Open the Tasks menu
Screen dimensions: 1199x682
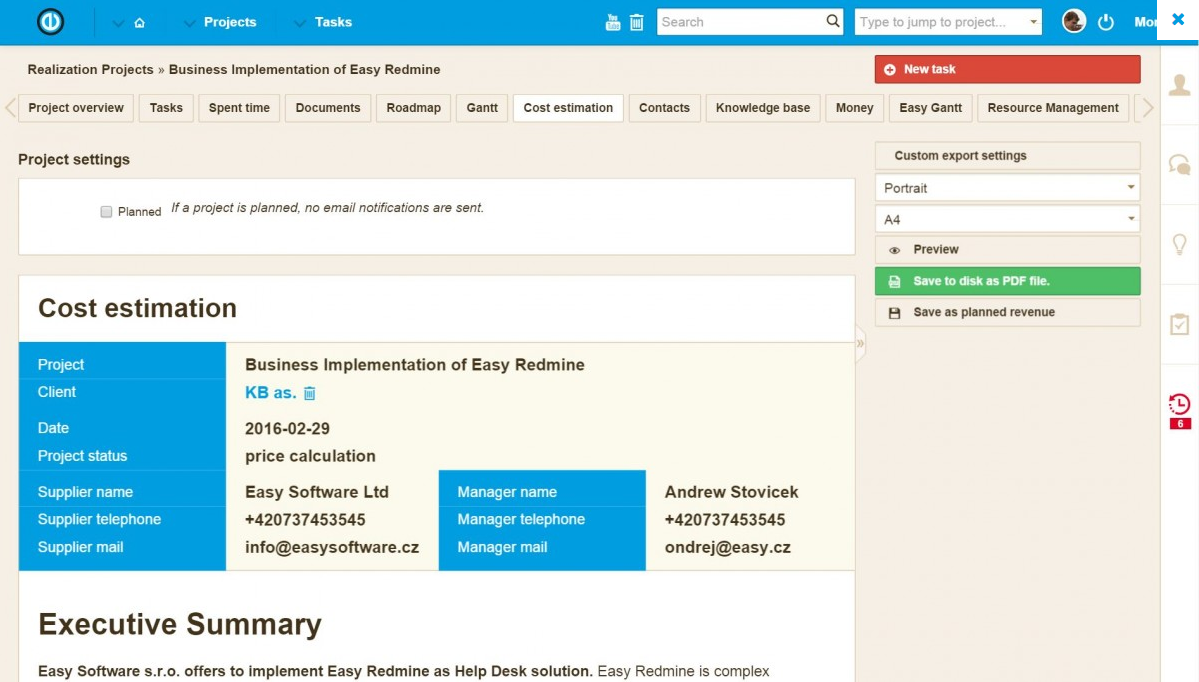tap(333, 22)
